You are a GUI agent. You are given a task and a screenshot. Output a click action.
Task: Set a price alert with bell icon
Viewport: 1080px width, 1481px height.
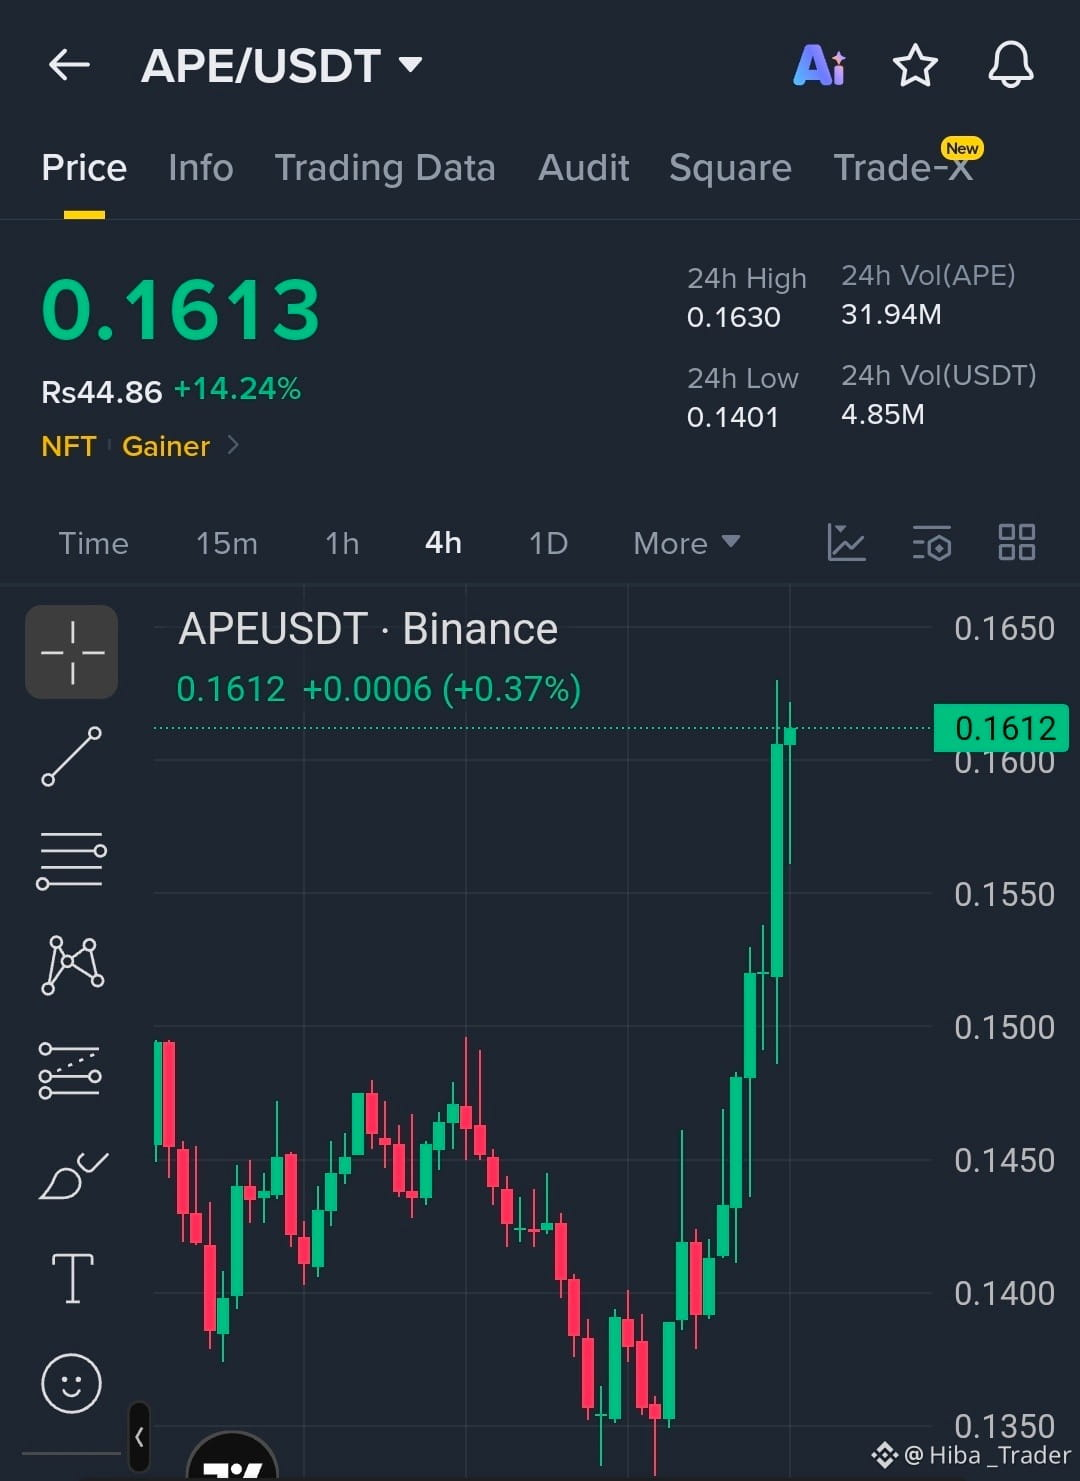[x=1010, y=65]
